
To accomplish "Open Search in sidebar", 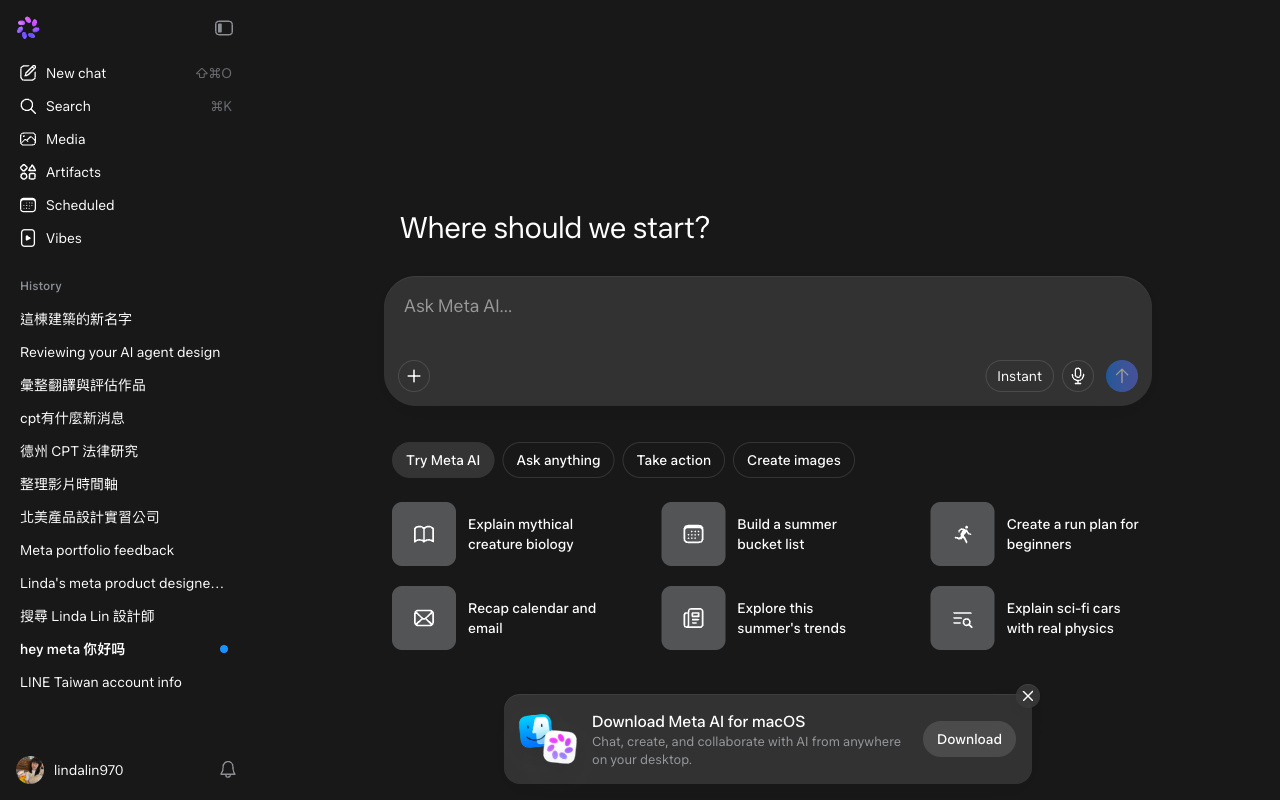I will 125,106.
